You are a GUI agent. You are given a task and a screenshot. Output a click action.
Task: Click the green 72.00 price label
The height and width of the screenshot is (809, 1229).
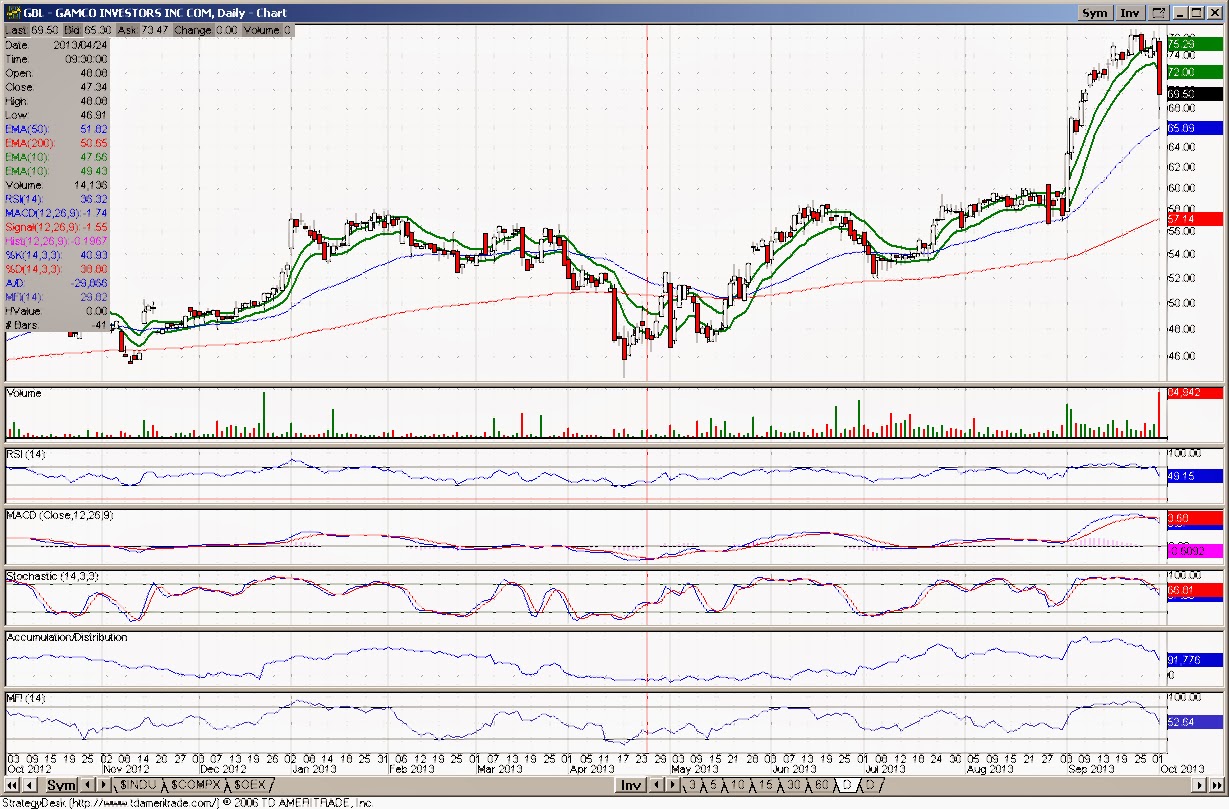pyautogui.click(x=1193, y=72)
